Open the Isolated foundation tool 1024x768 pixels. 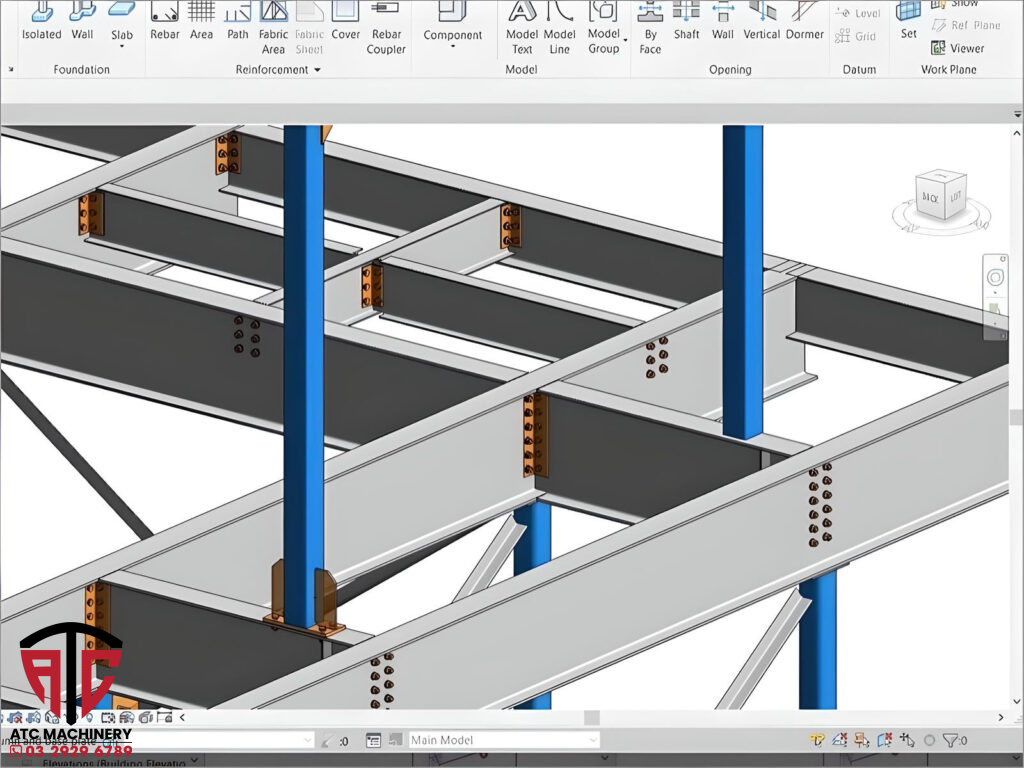[x=42, y=22]
